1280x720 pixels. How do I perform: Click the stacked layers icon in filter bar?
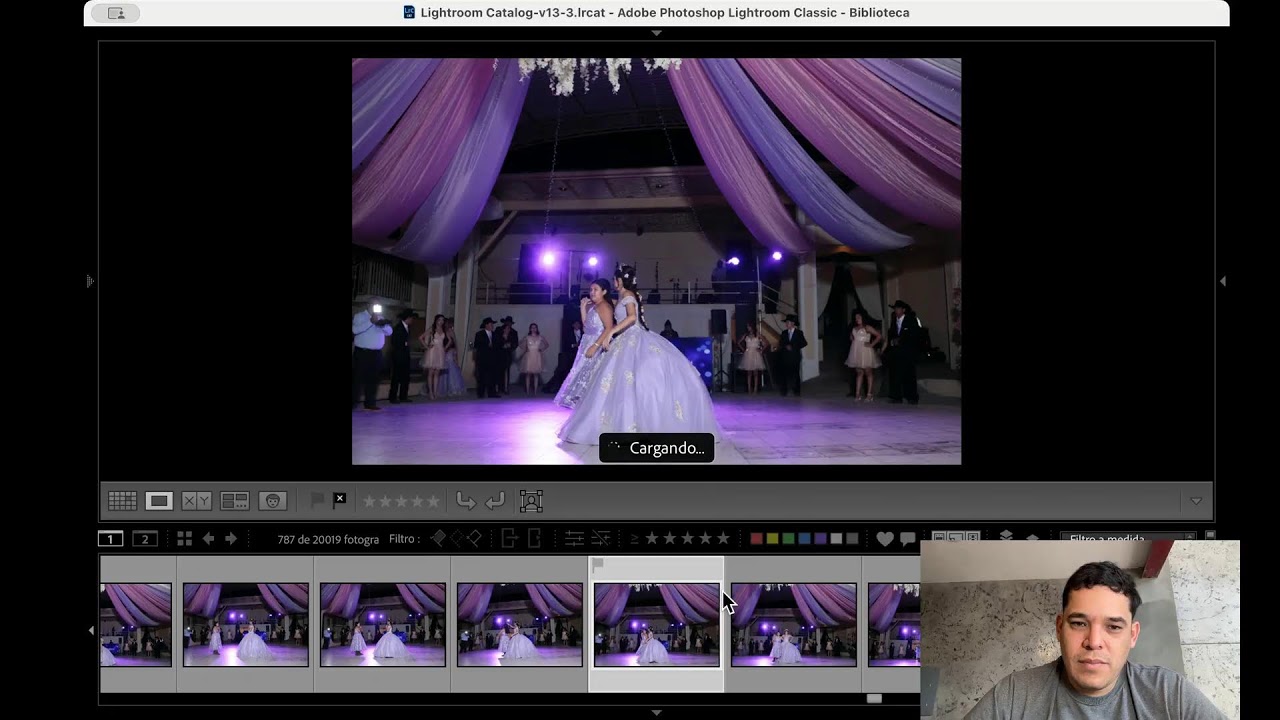tap(1006, 537)
